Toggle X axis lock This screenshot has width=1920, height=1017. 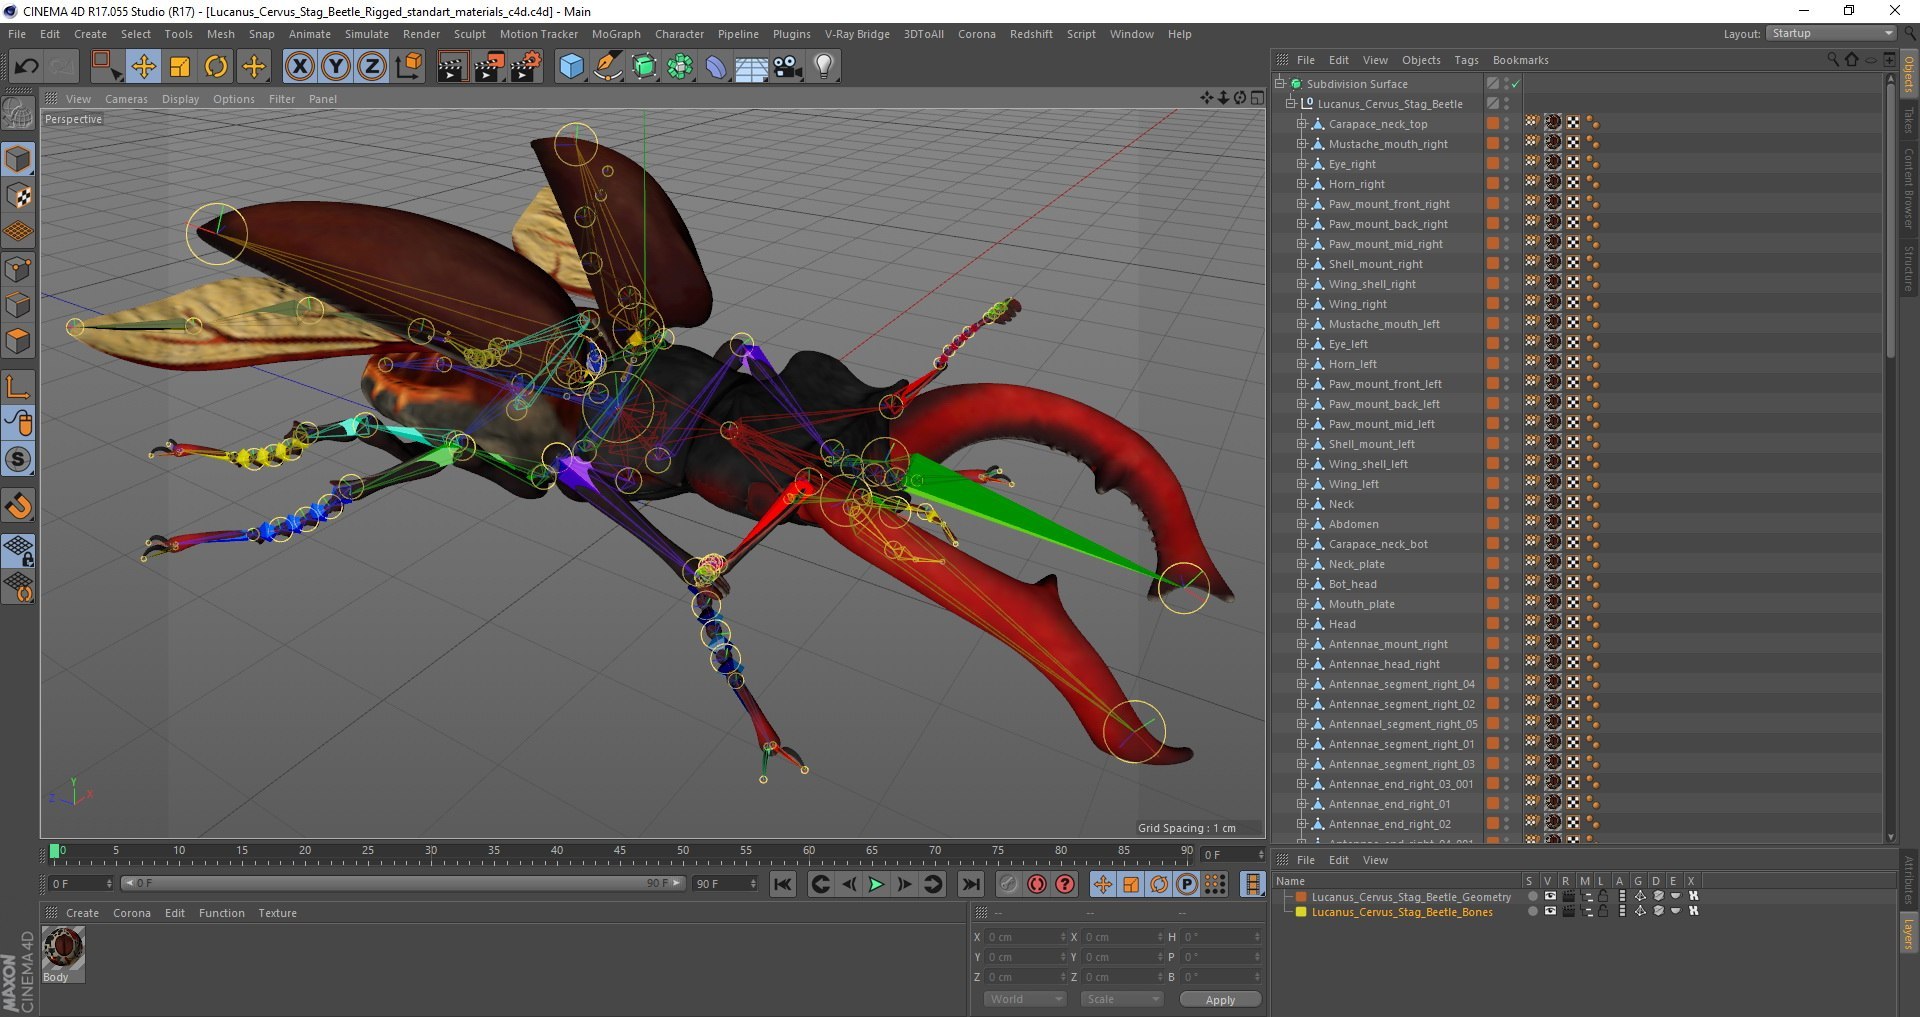(x=299, y=67)
